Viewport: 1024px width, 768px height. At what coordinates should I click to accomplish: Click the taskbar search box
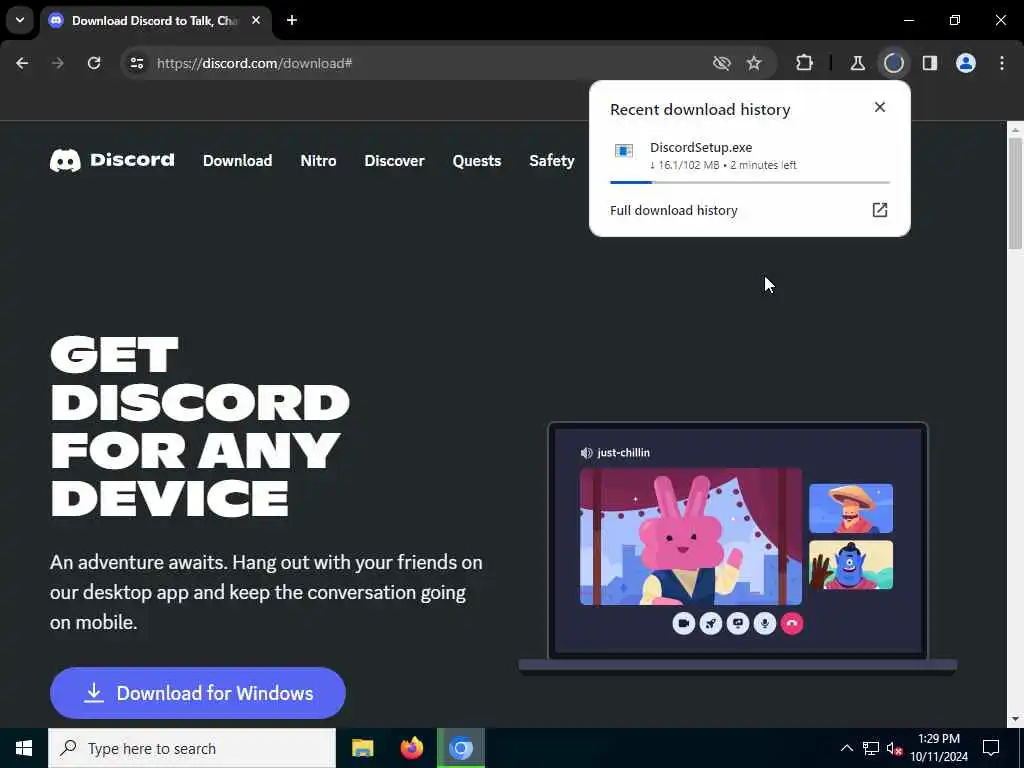[192, 748]
